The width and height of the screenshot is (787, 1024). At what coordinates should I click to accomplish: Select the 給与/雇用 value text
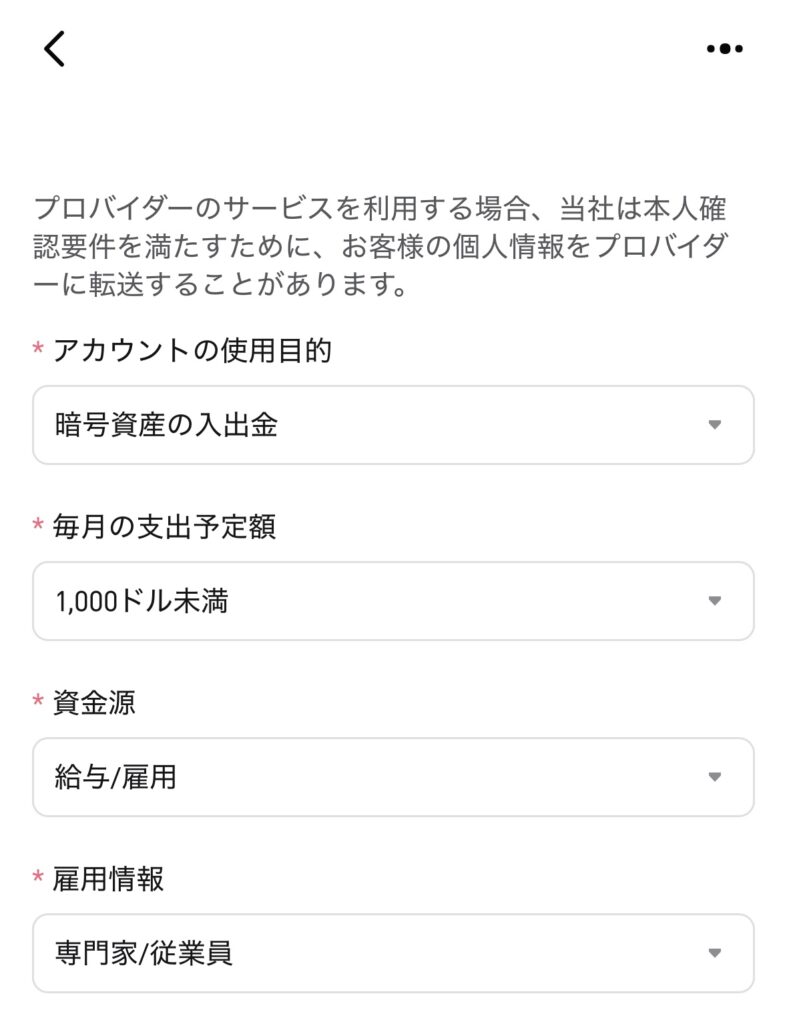click(116, 777)
